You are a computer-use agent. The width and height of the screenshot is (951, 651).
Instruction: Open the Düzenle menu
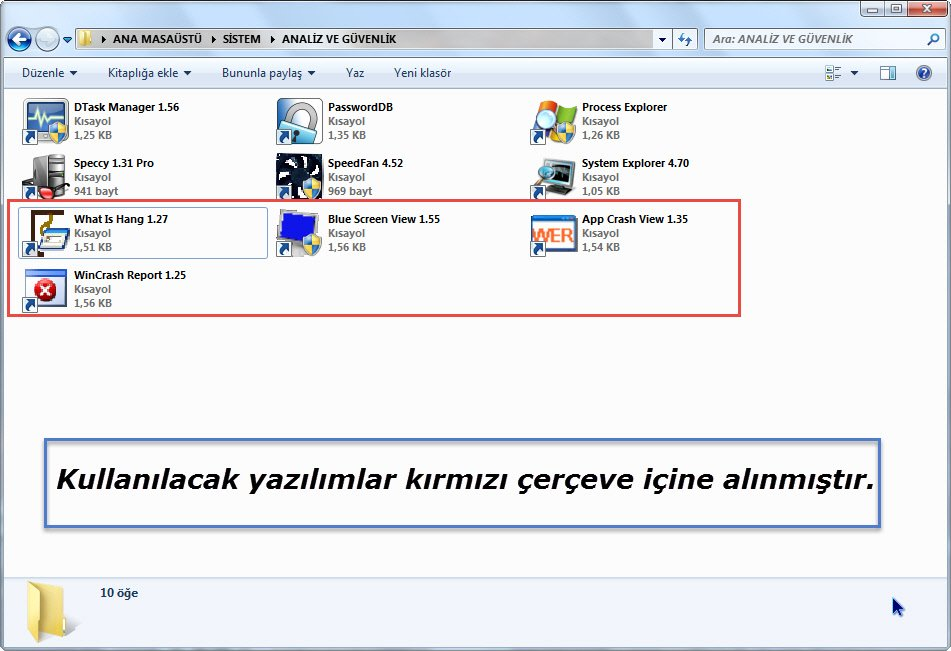[49, 73]
